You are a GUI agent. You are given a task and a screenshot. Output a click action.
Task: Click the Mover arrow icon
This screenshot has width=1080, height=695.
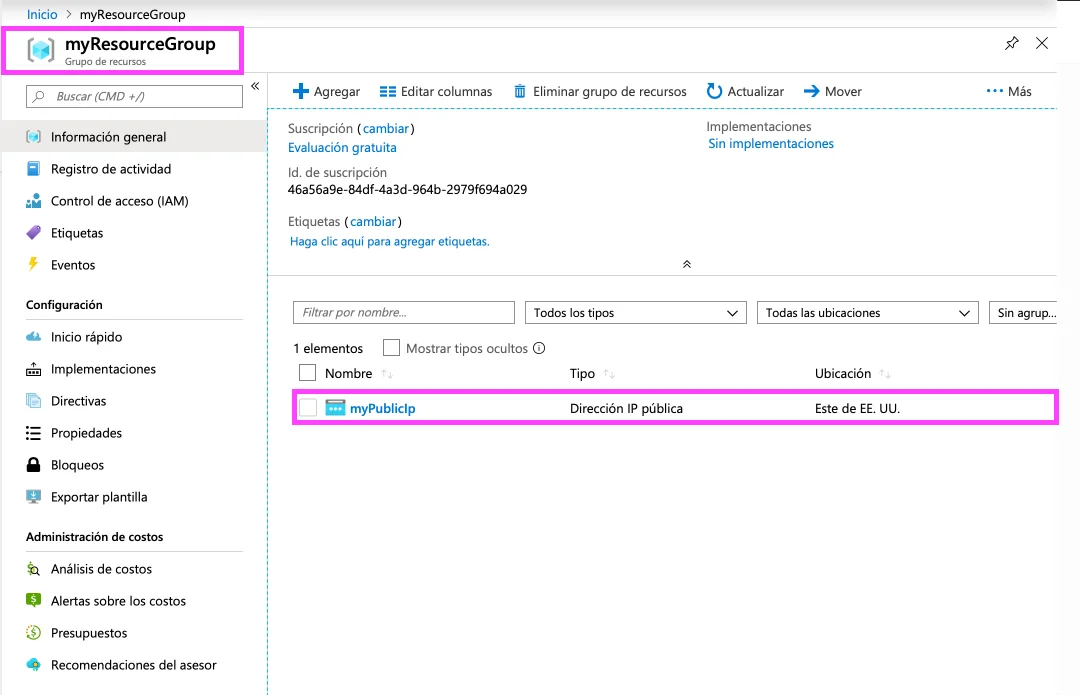(811, 92)
